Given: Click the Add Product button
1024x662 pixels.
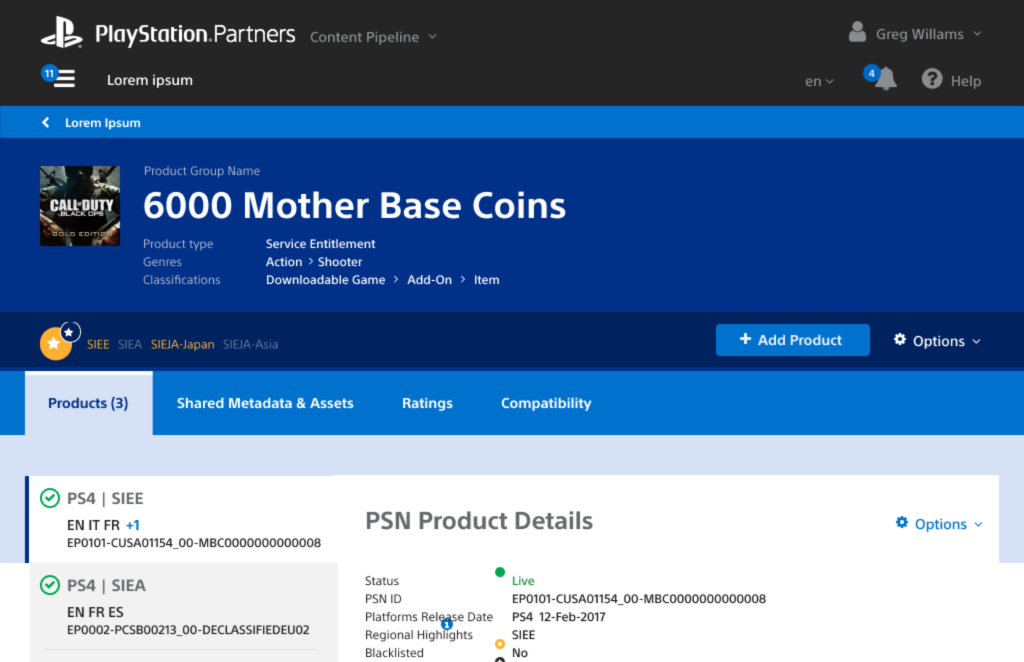Looking at the screenshot, I should point(792,340).
